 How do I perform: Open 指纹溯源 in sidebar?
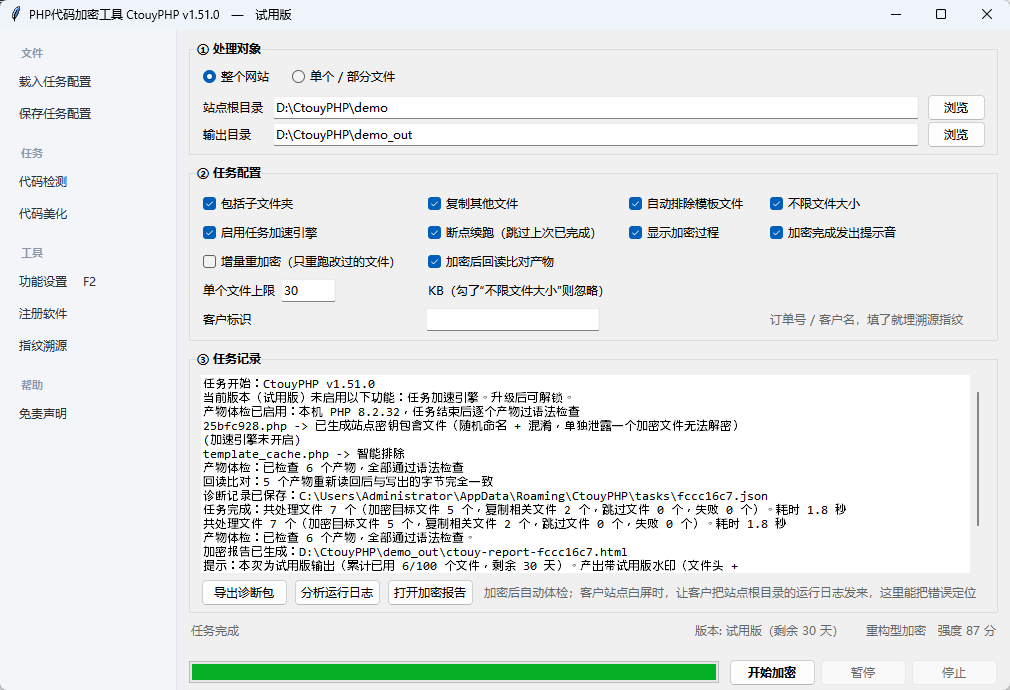click(43, 346)
